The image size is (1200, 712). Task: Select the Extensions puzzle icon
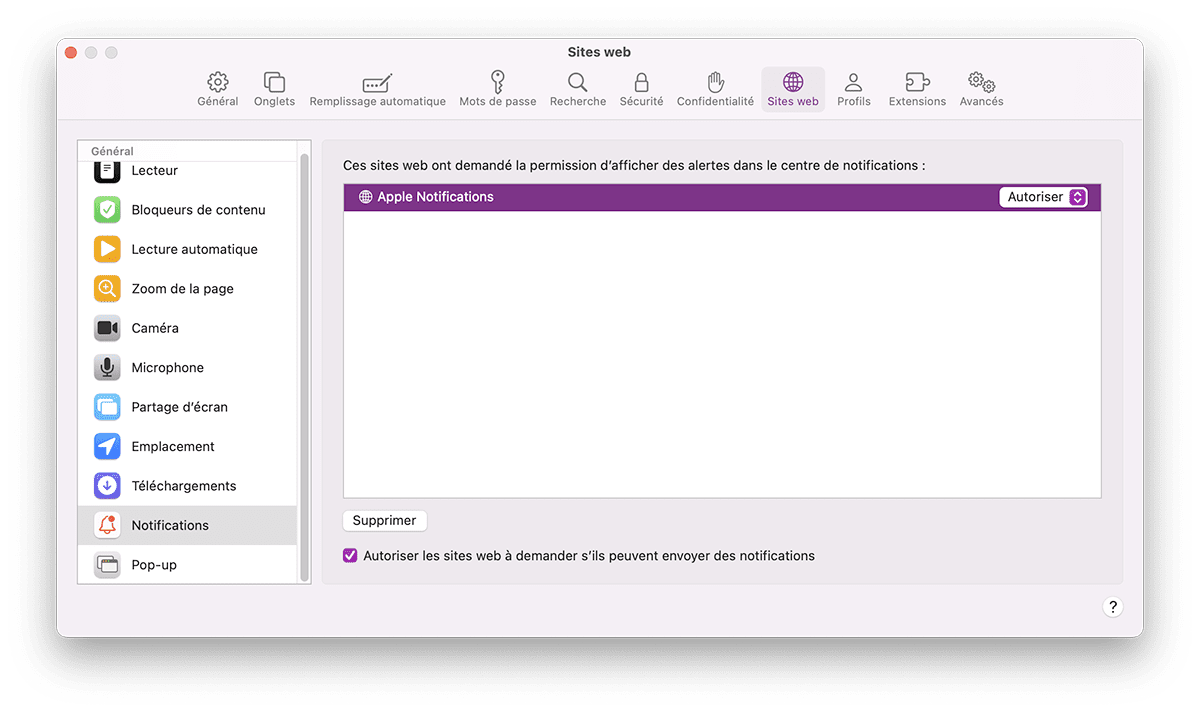coord(917,88)
